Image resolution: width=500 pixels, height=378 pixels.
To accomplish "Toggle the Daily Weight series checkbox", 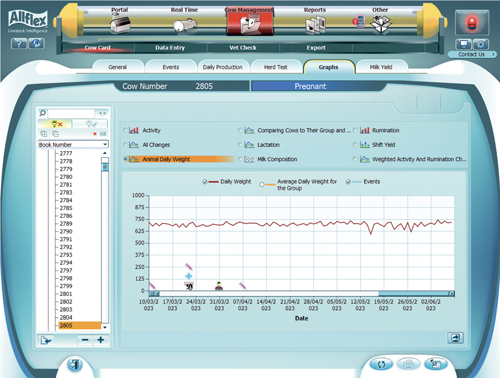I will tap(205, 182).
